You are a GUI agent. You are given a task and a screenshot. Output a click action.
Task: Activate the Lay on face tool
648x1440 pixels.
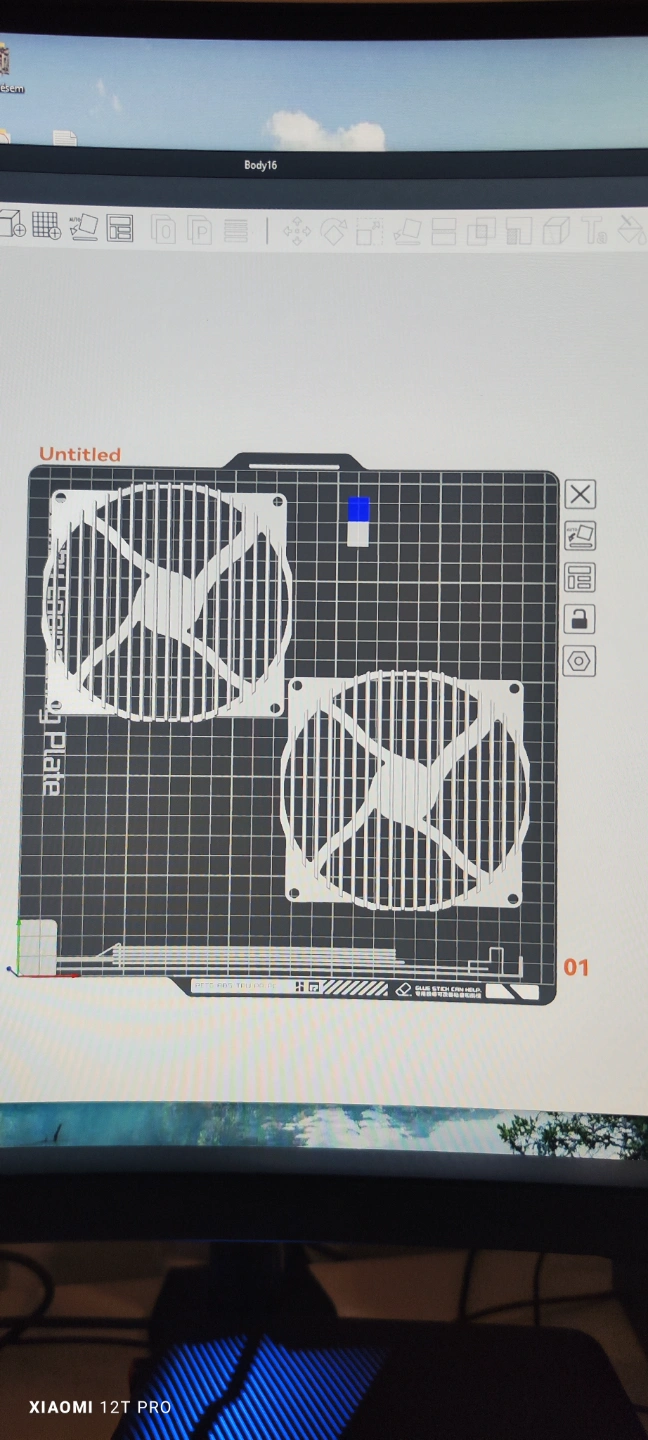406,232
